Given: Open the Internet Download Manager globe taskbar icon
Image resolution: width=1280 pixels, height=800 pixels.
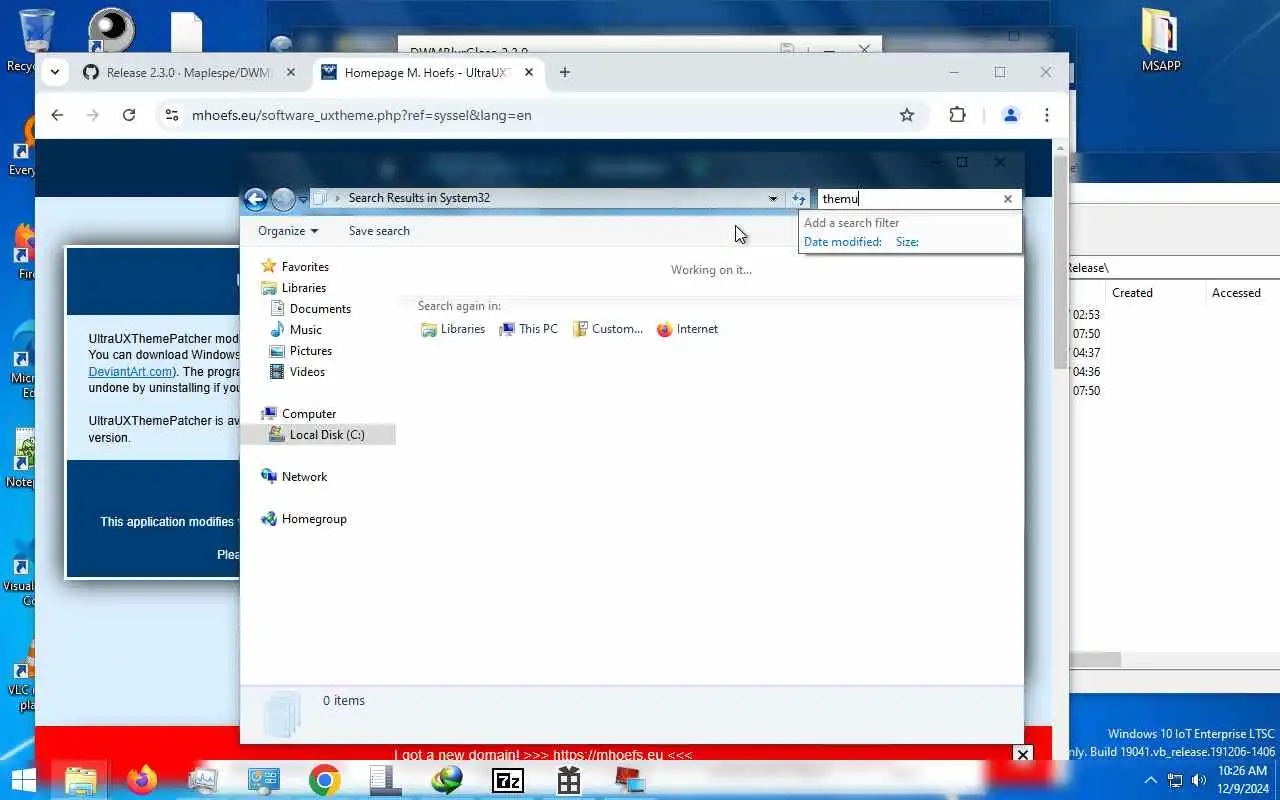Looking at the screenshot, I should (x=447, y=780).
